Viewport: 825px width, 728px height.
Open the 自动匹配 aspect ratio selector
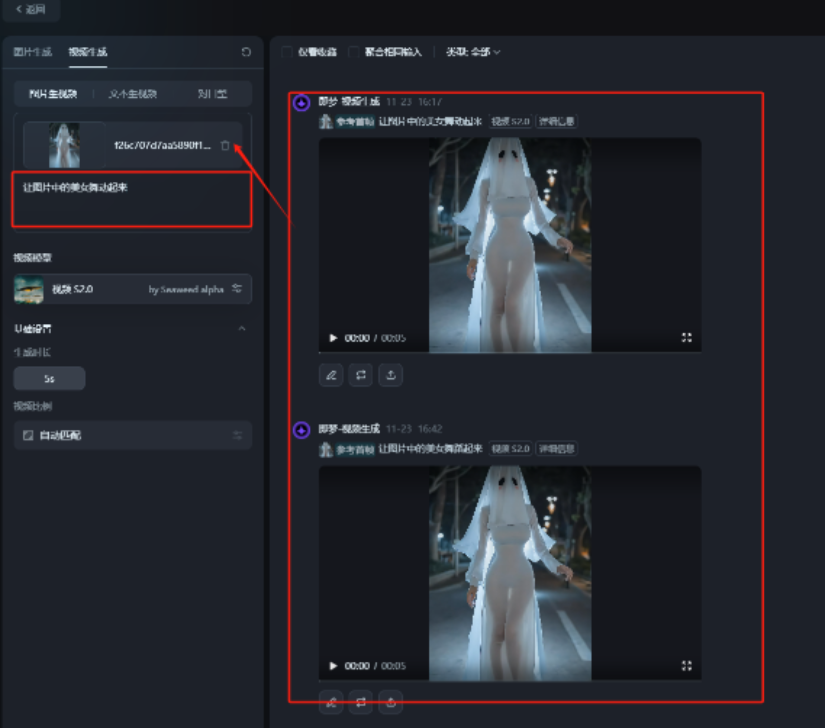point(132,435)
